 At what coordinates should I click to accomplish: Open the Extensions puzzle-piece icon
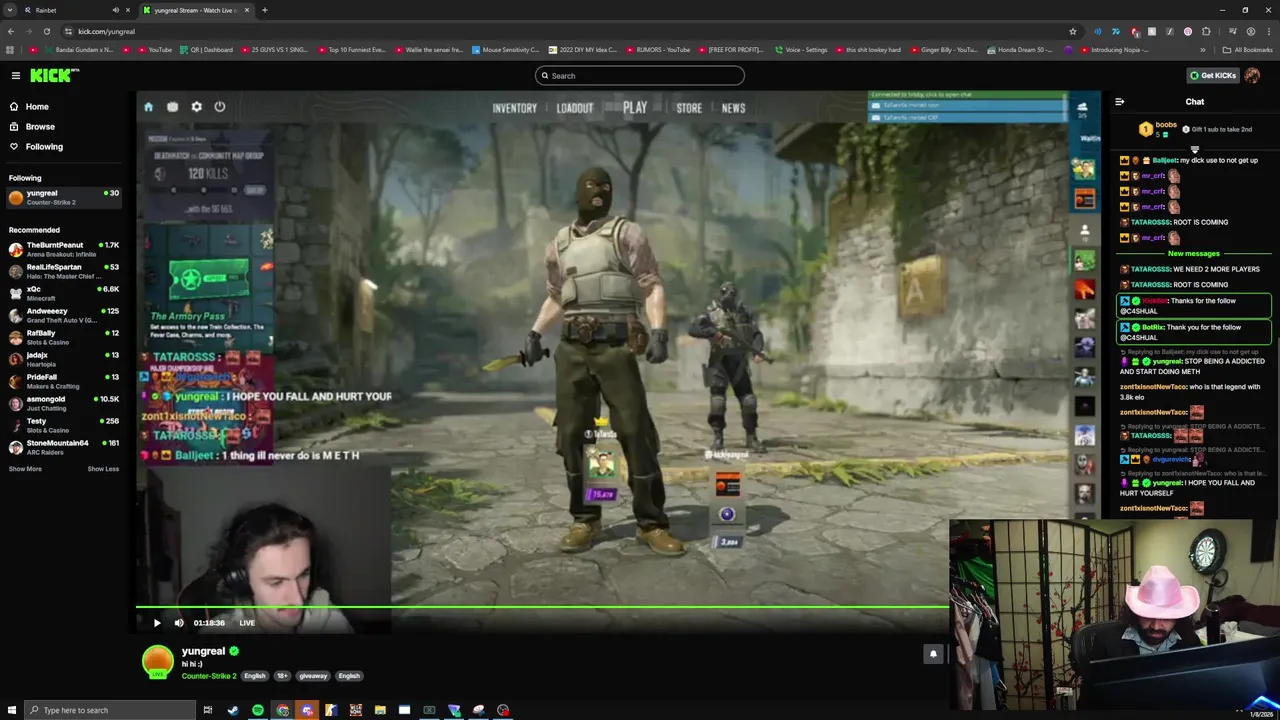tap(1206, 31)
